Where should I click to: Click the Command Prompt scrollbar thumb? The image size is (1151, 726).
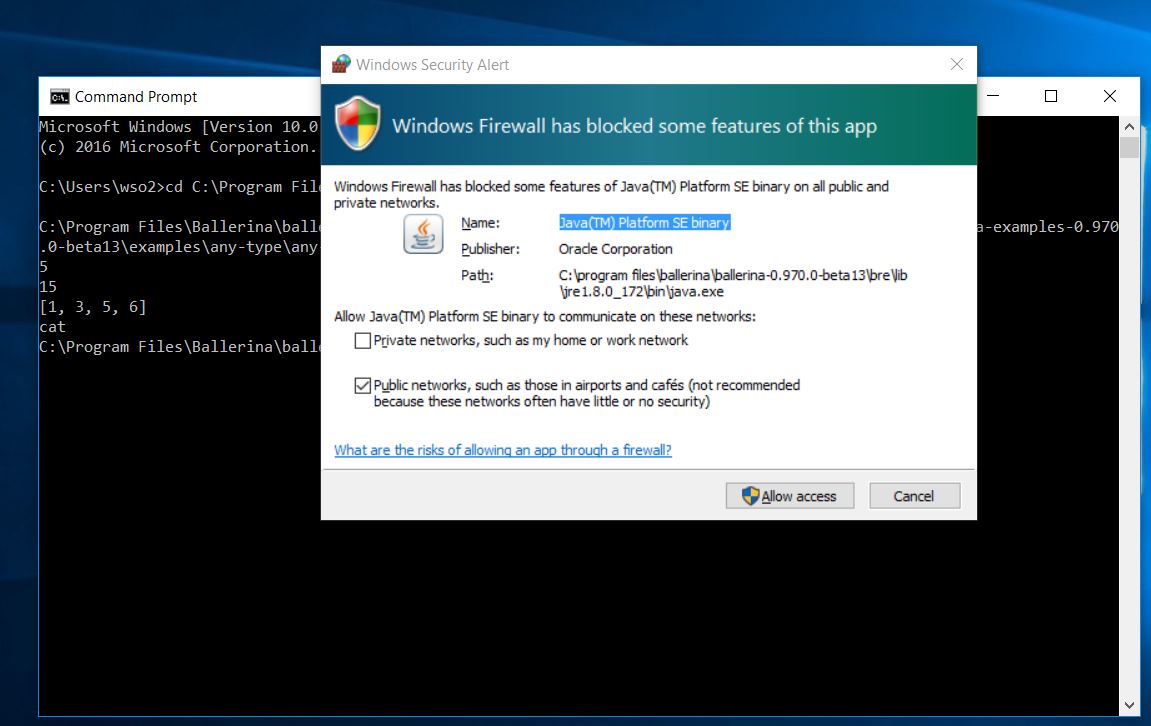point(1129,147)
